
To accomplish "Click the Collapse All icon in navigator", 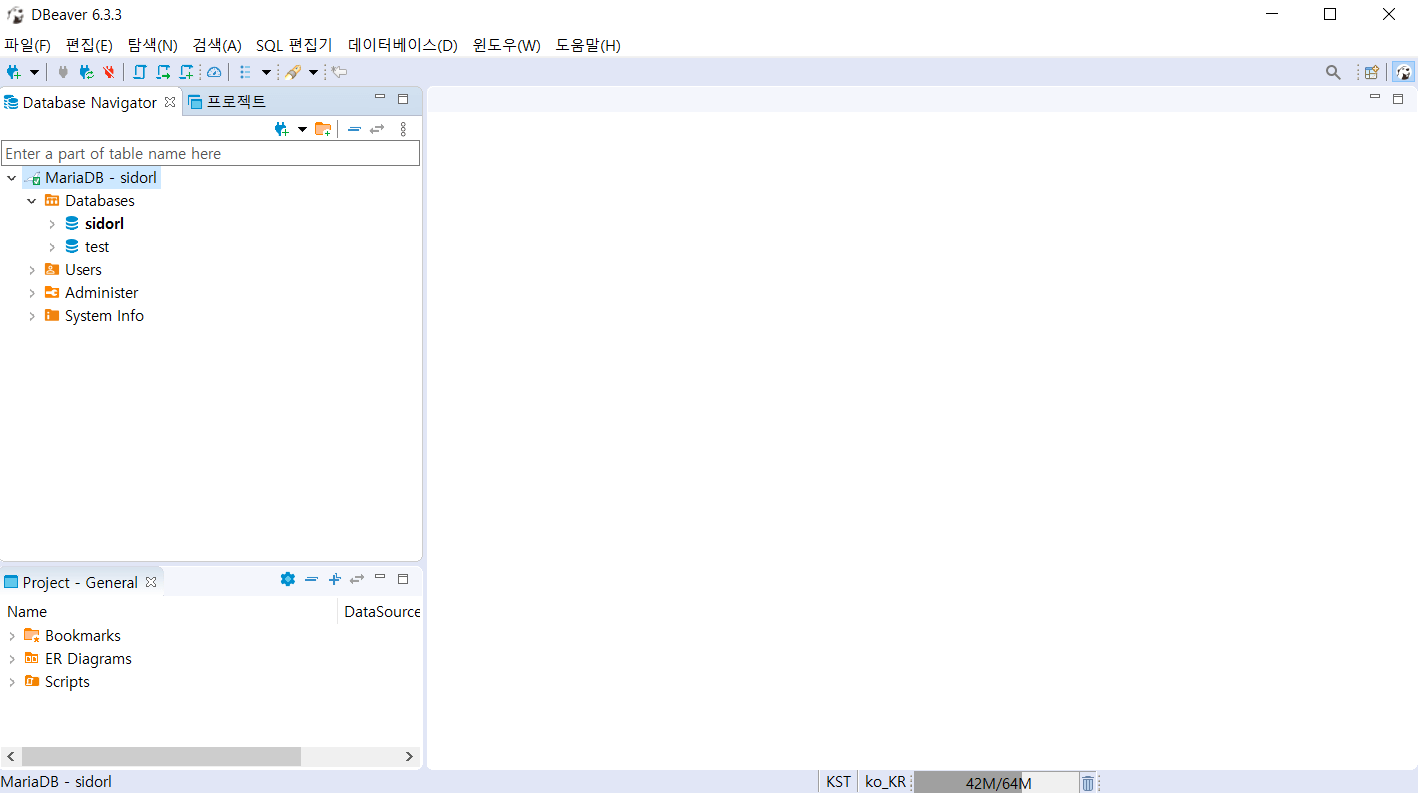I will tap(354, 129).
